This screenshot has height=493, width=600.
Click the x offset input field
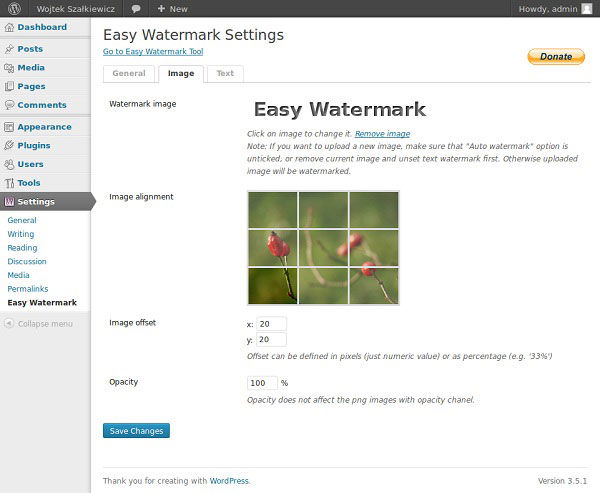(270, 324)
